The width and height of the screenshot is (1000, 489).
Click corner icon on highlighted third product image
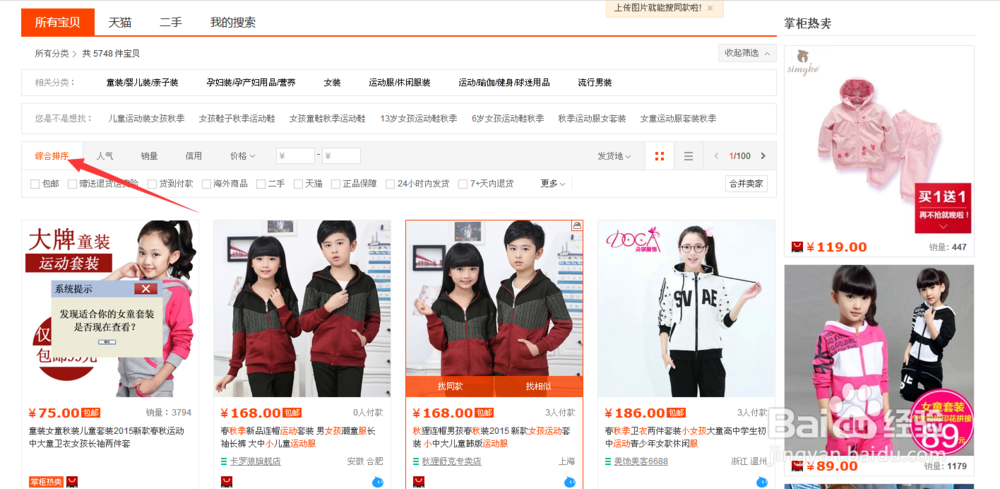[577, 225]
